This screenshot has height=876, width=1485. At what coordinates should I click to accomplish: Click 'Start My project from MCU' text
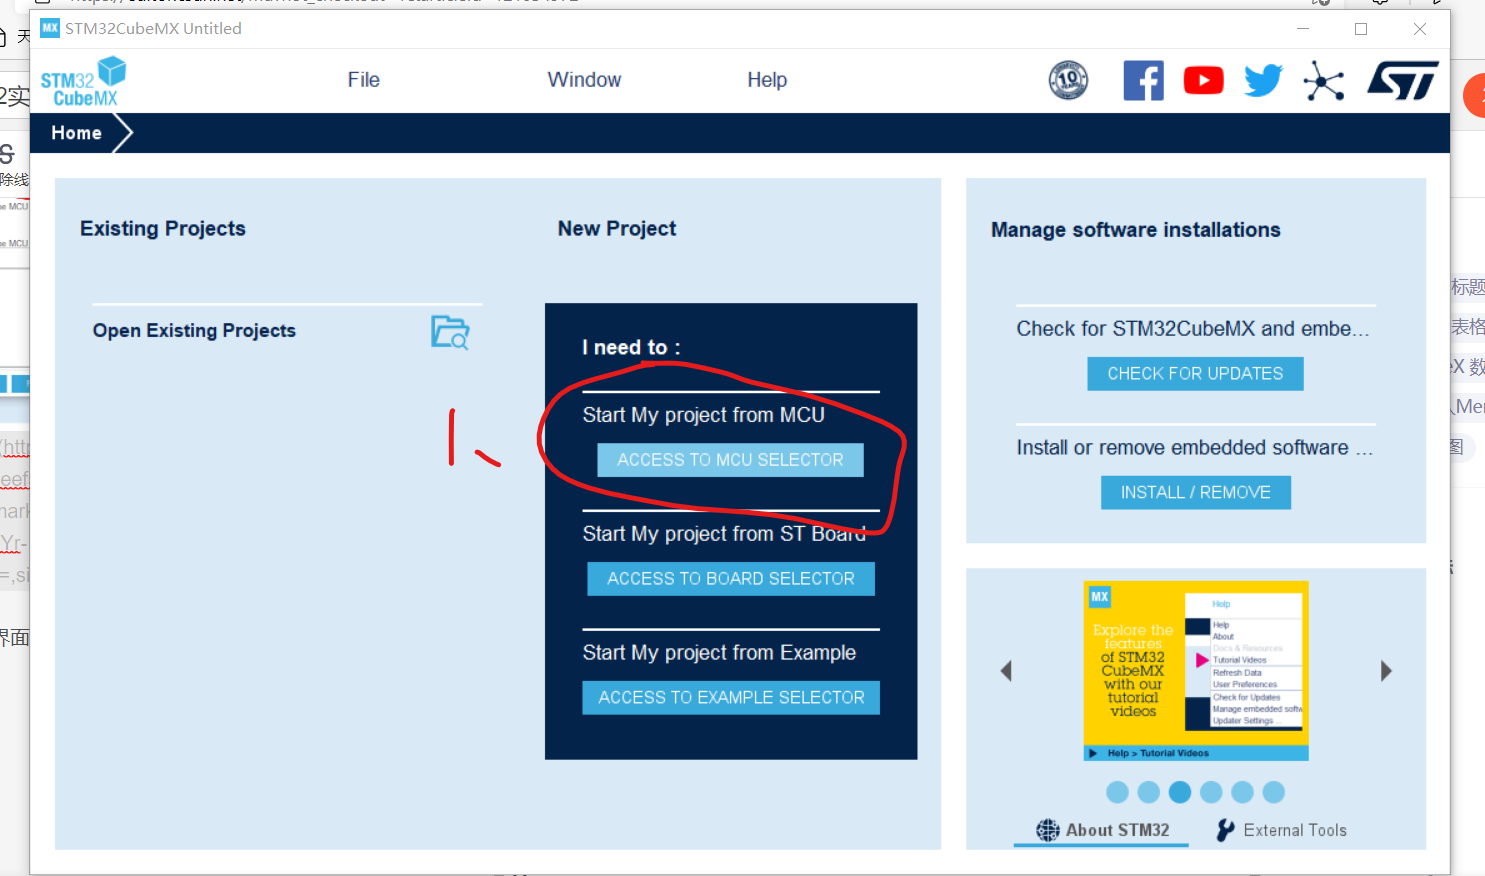pos(704,415)
